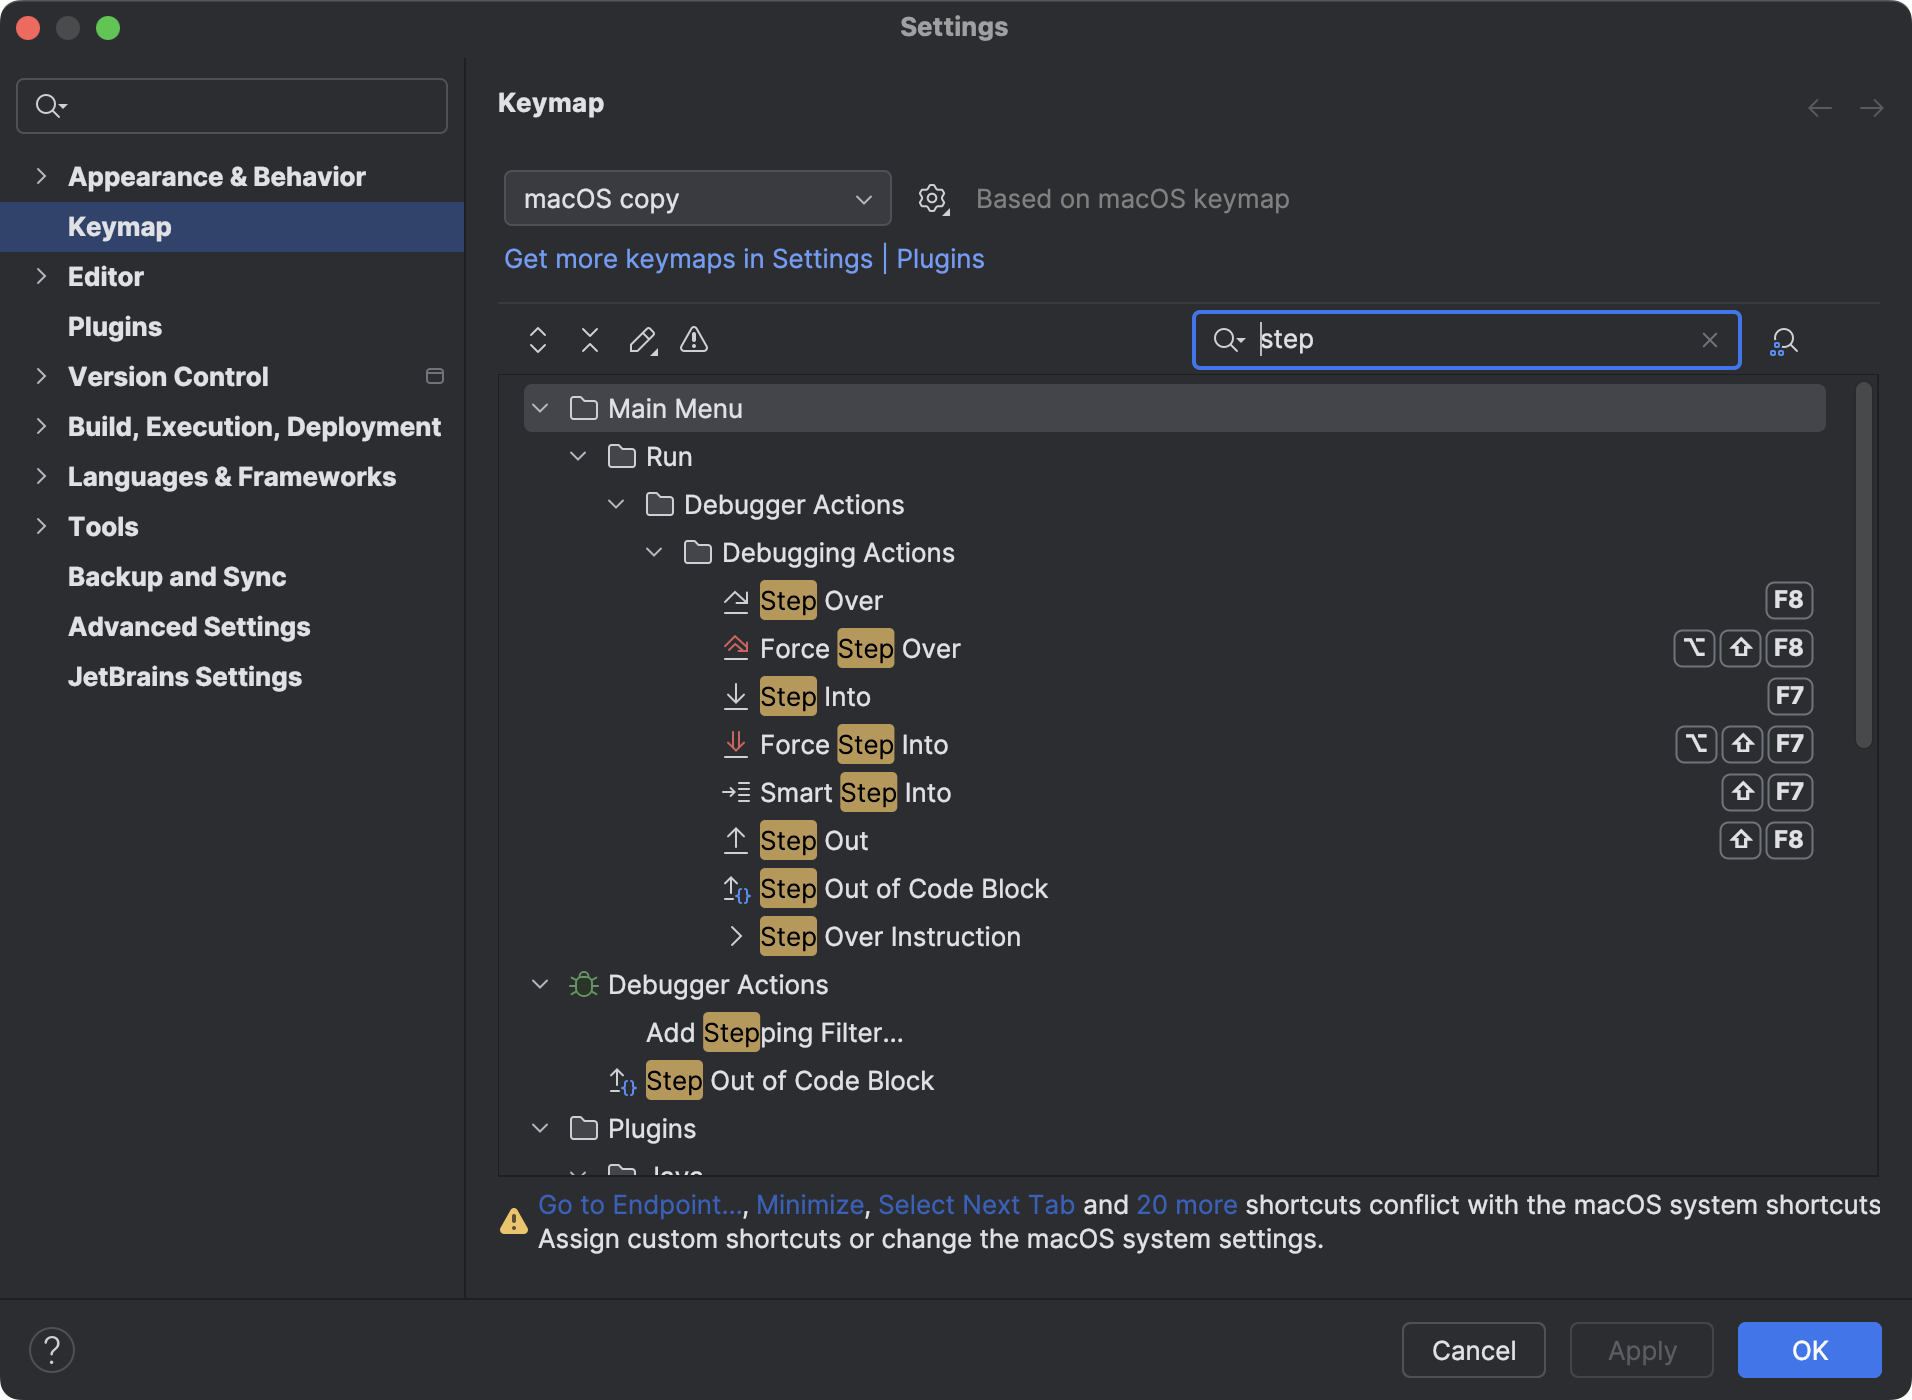Click the Collapse All icon in the toolbar

[x=589, y=340]
